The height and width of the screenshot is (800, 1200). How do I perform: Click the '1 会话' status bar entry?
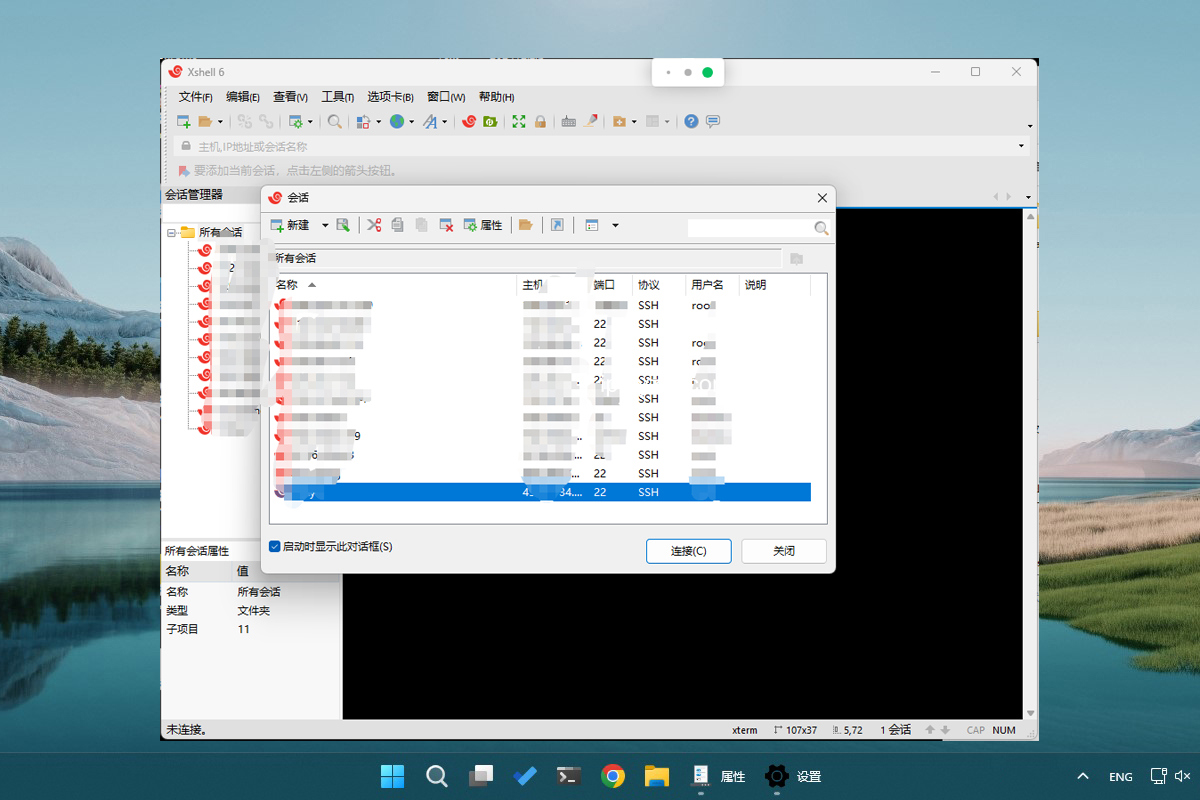(895, 730)
